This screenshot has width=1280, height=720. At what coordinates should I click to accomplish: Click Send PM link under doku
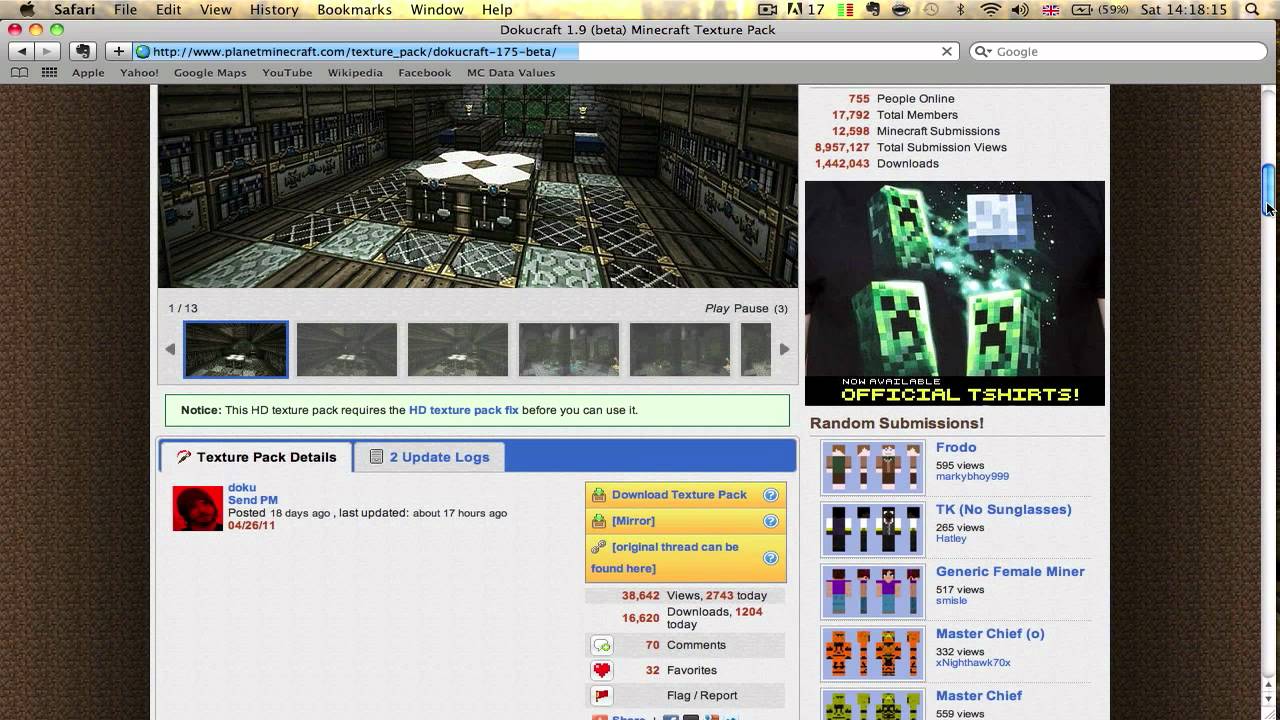pos(253,500)
